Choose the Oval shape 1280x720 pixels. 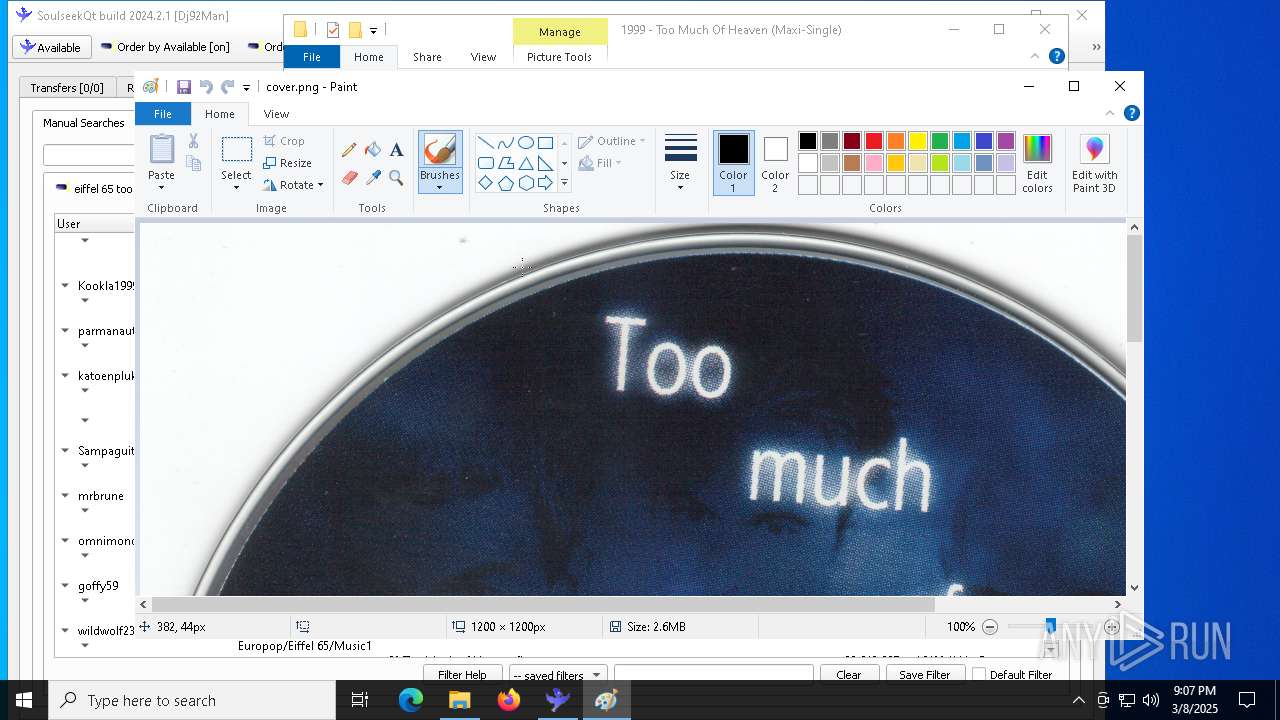click(525, 142)
